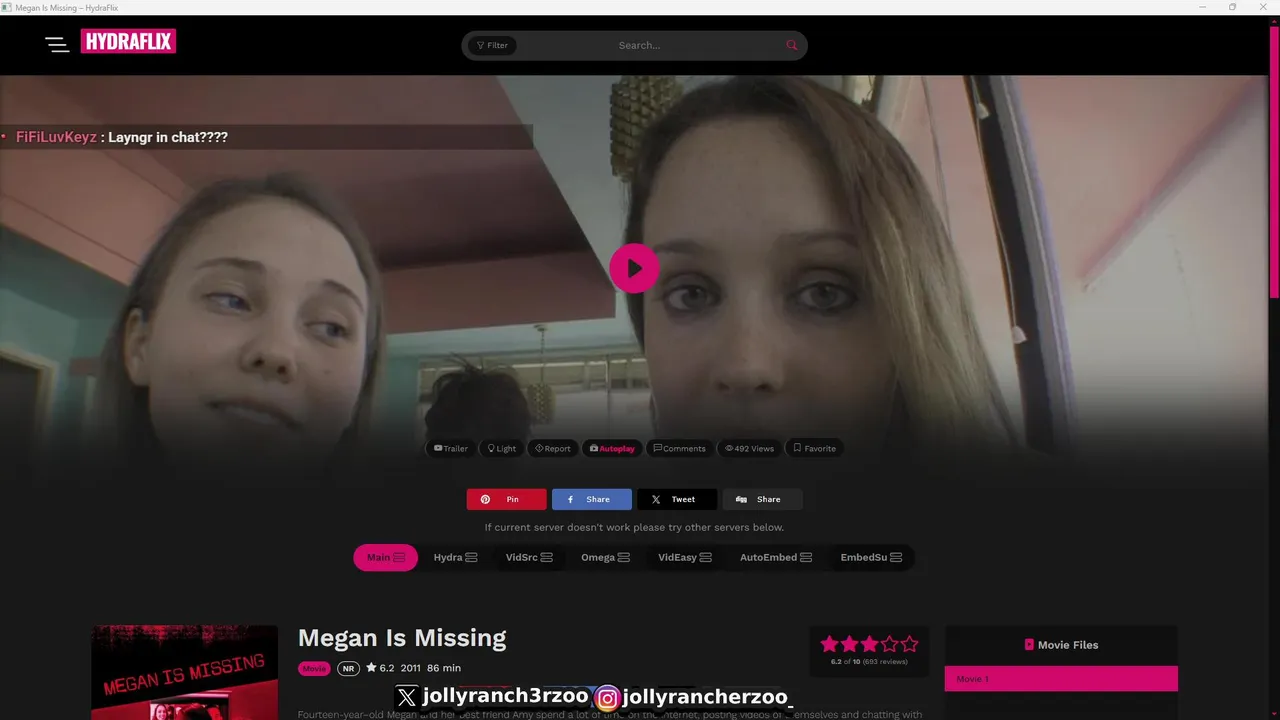Open the hamburger navigation menu
1280x720 pixels.
tap(57, 43)
